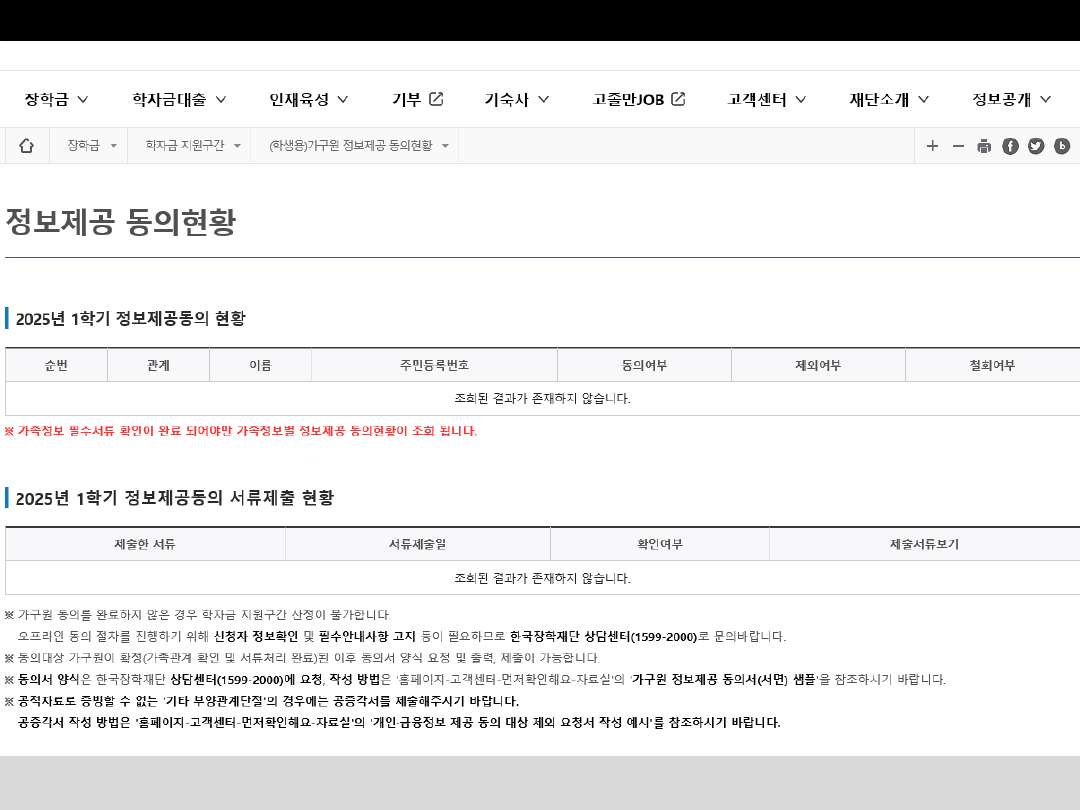Expand the 인재육성 main menu
This screenshot has height=810, width=1080.
(x=309, y=99)
